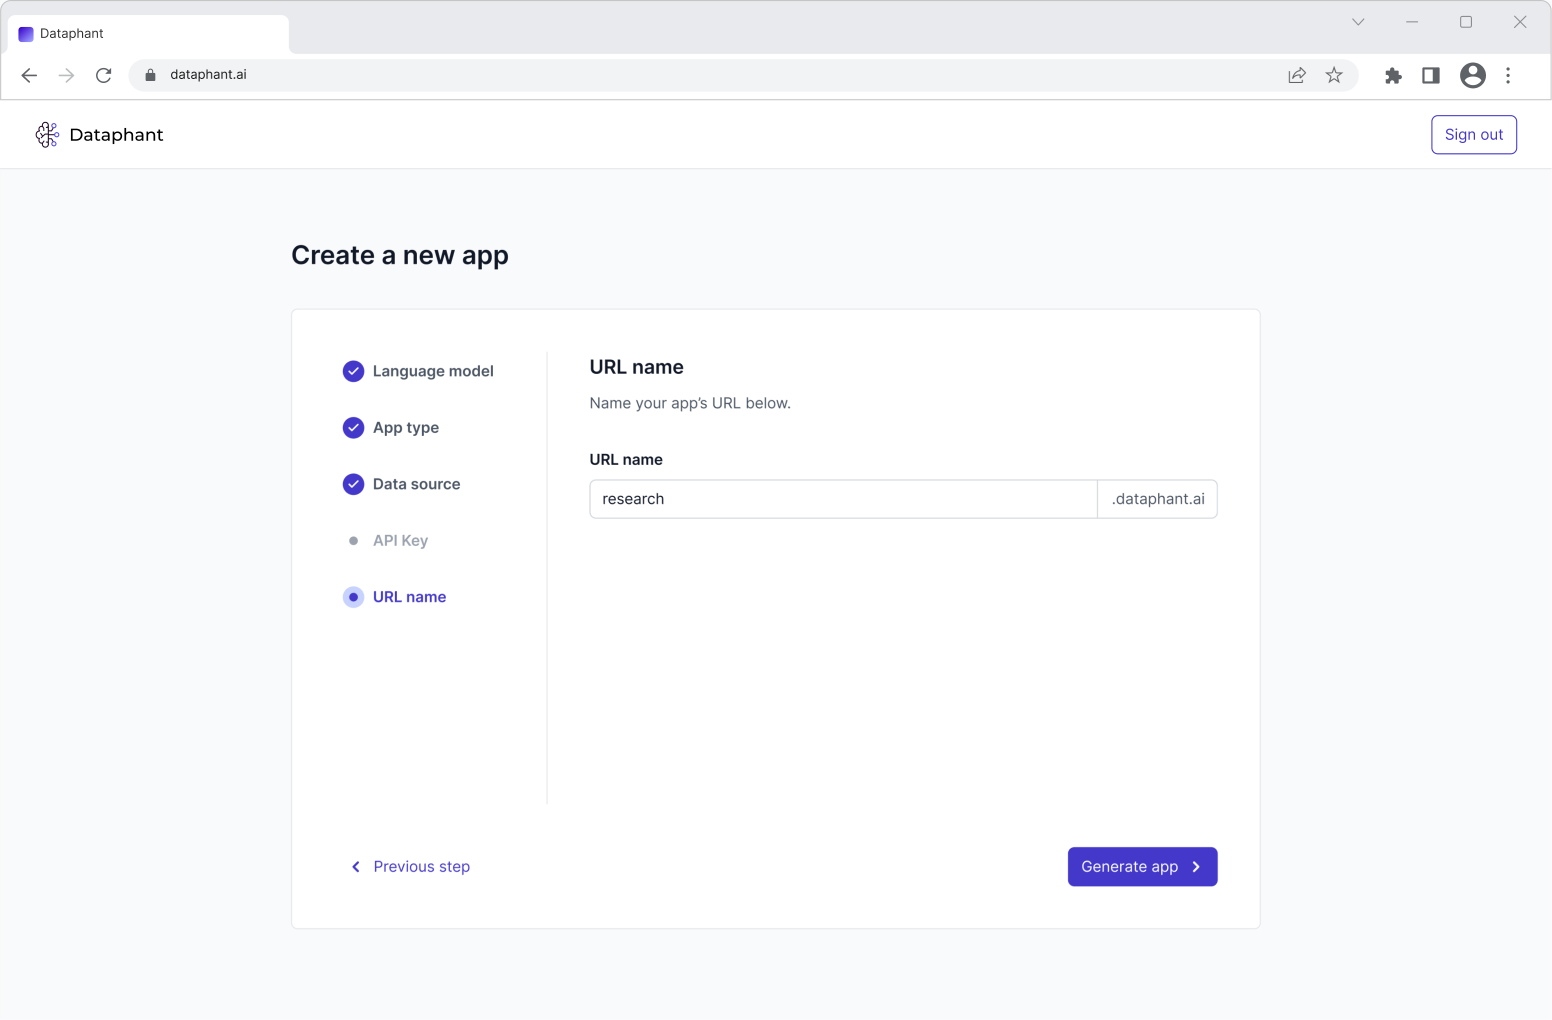Bookmark this page with the star icon
Screen dimensions: 1552x1020
coord(1334,75)
